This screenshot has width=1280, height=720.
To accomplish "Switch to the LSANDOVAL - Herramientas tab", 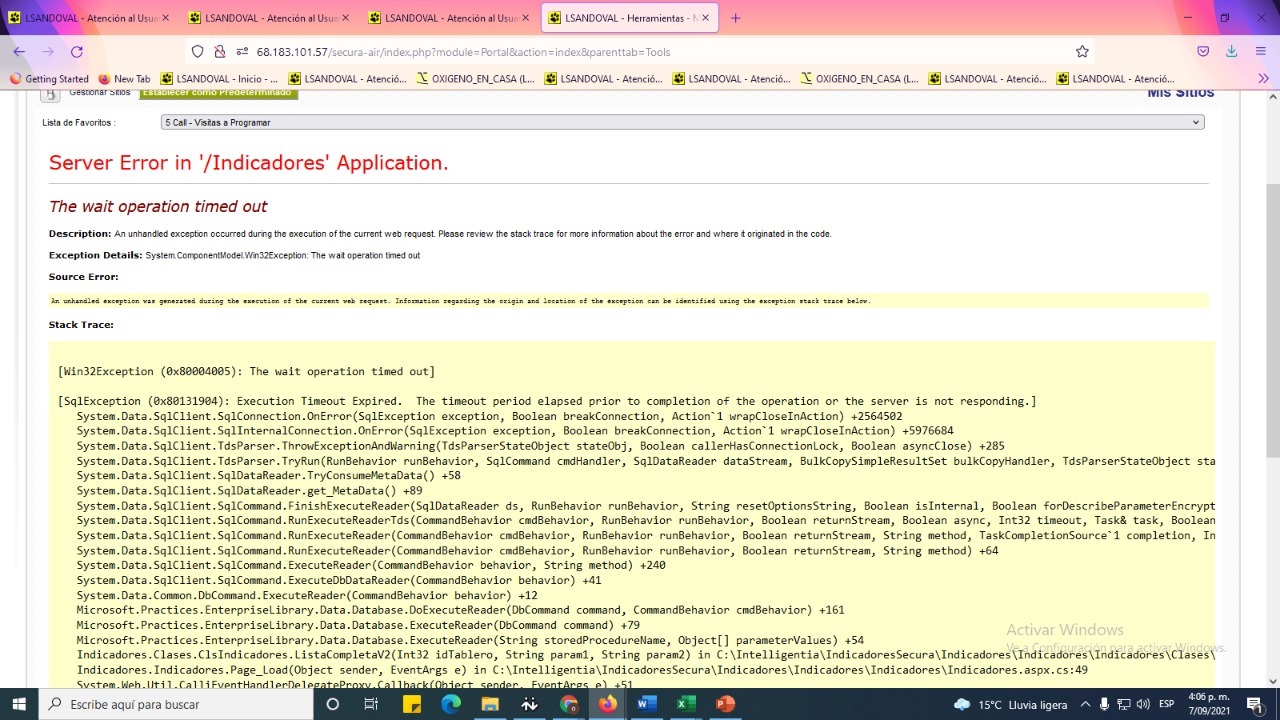I will (630, 18).
